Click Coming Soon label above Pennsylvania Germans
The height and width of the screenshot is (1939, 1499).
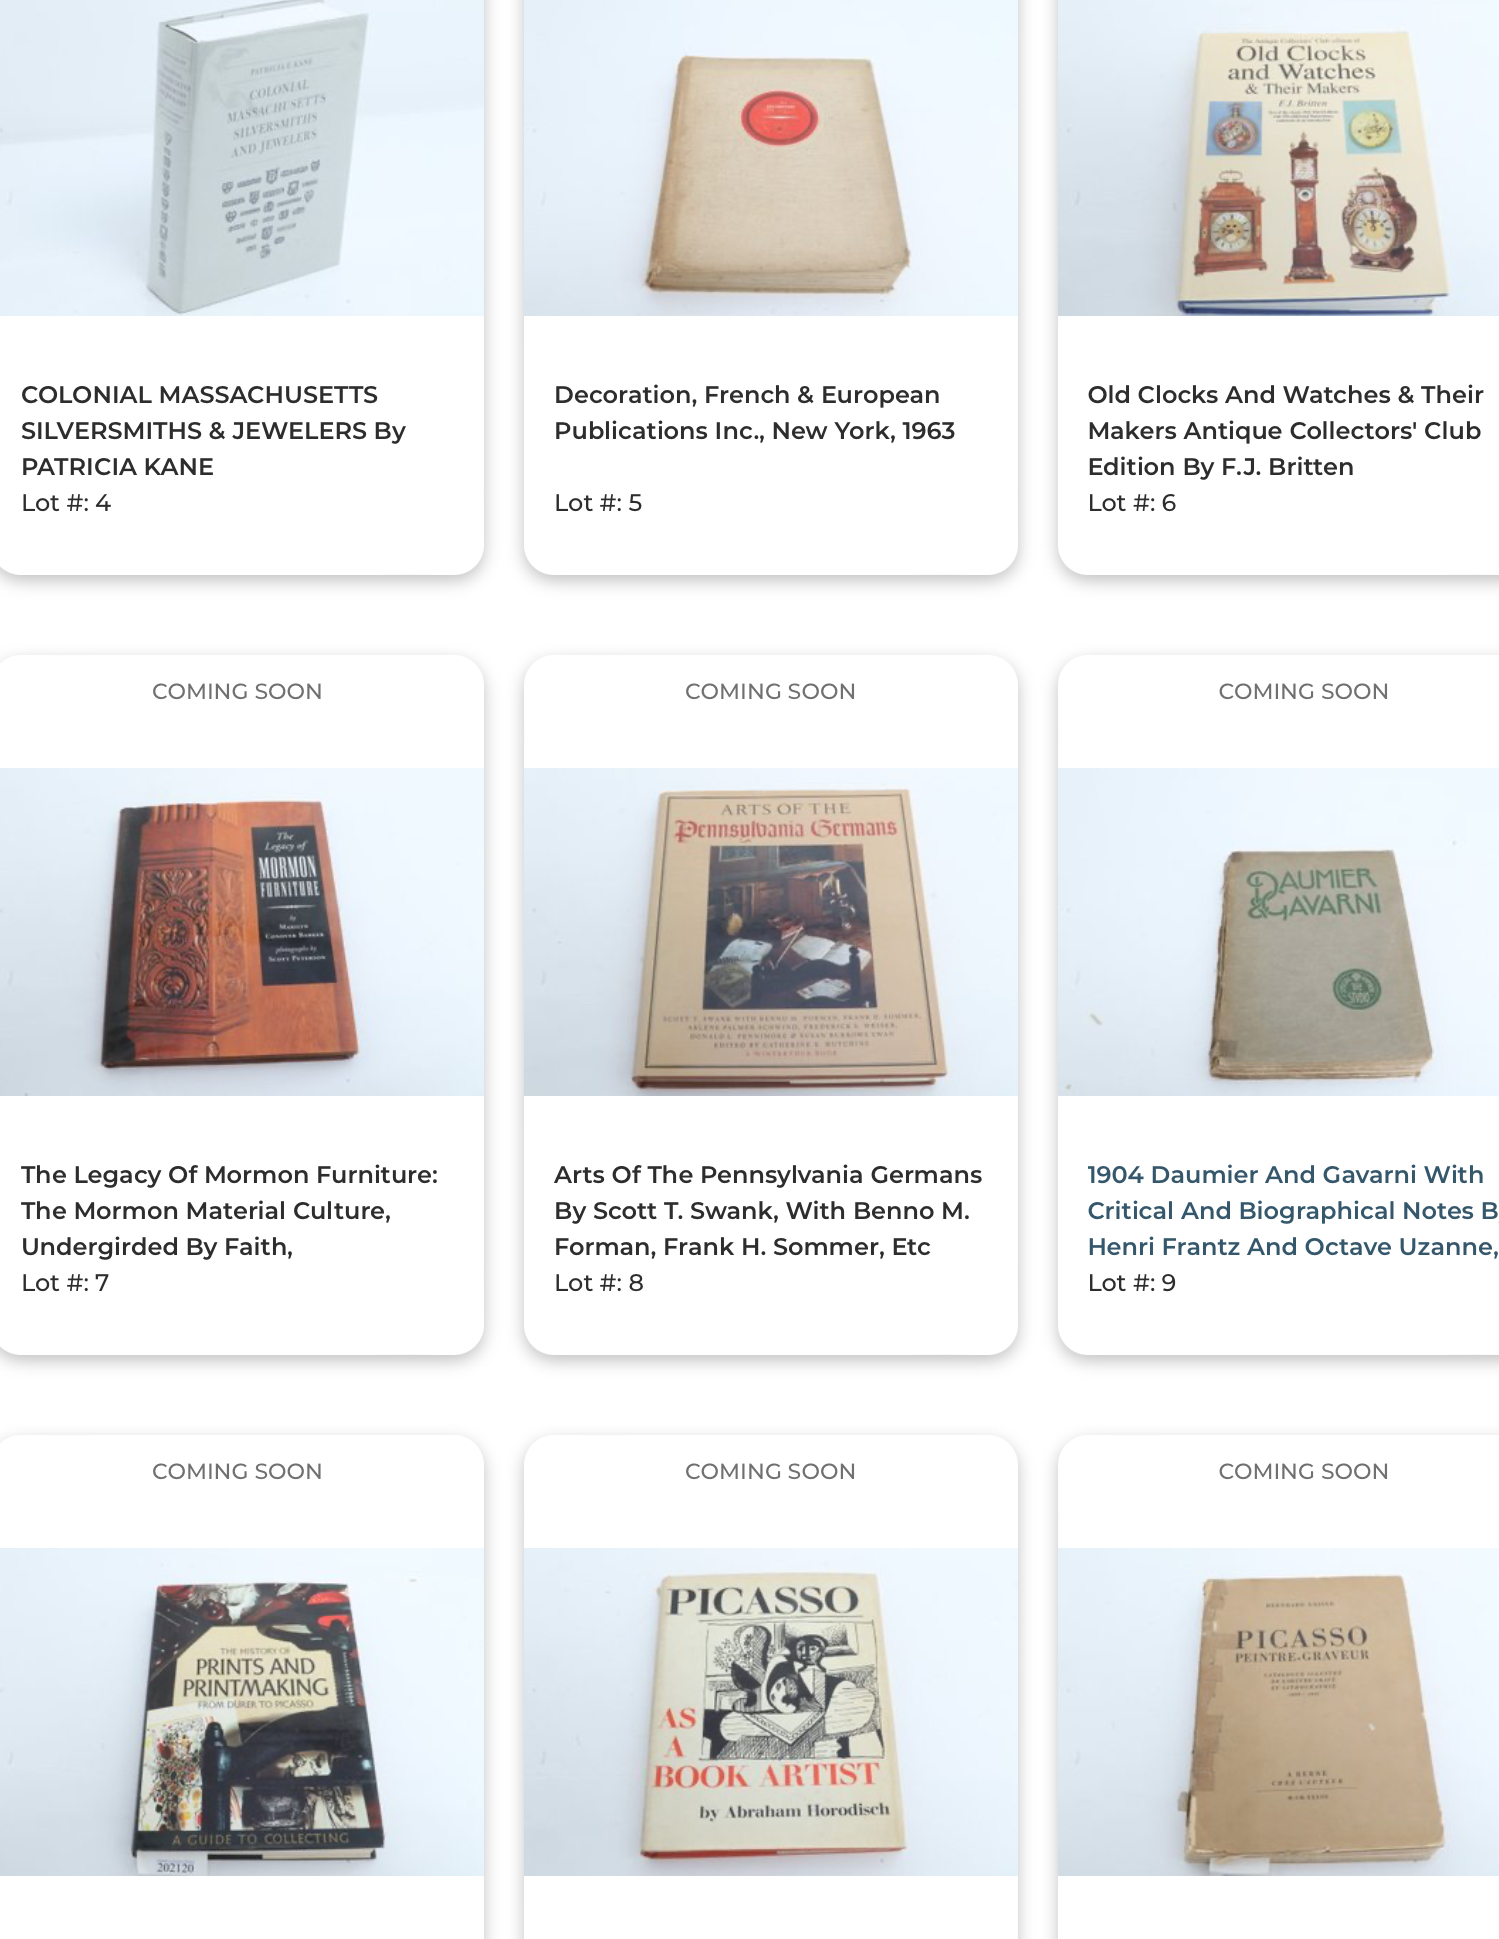pos(770,691)
